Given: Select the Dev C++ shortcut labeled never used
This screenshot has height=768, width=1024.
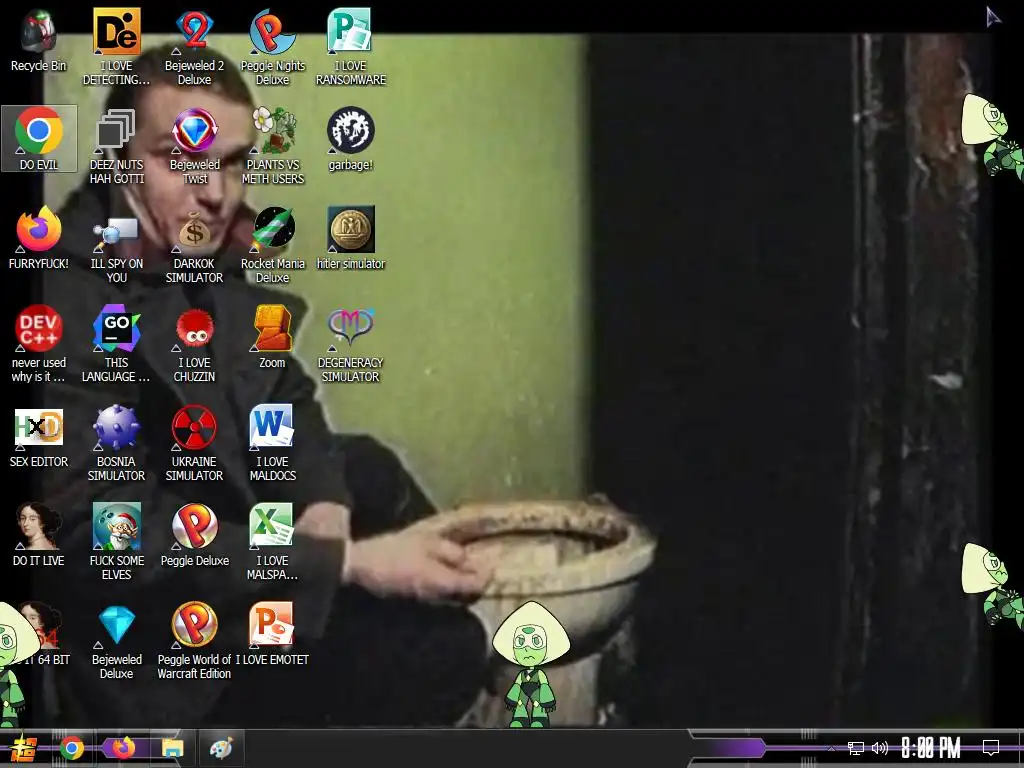Looking at the screenshot, I should 39,344.
